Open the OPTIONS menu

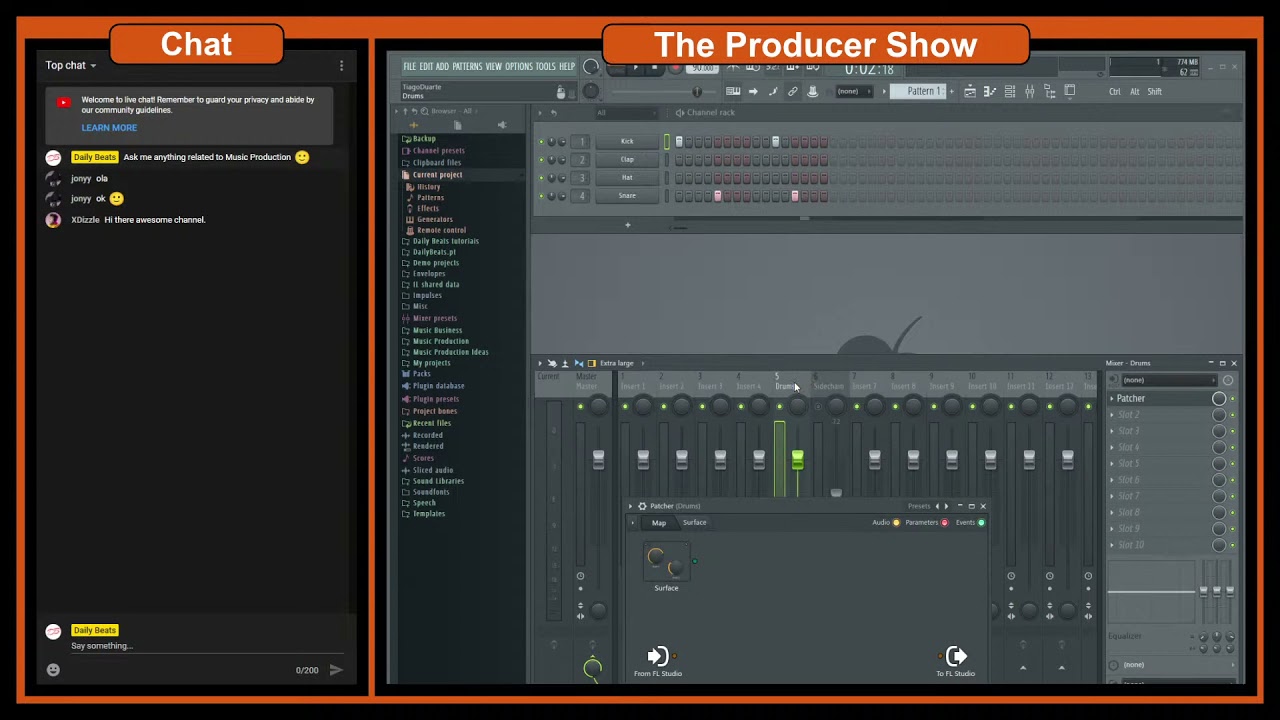point(519,67)
